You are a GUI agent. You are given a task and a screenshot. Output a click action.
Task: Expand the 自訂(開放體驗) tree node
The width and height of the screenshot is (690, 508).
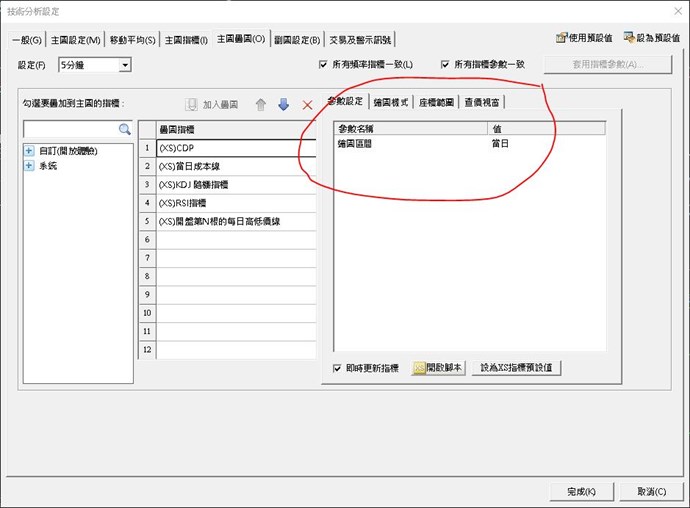tap(29, 151)
